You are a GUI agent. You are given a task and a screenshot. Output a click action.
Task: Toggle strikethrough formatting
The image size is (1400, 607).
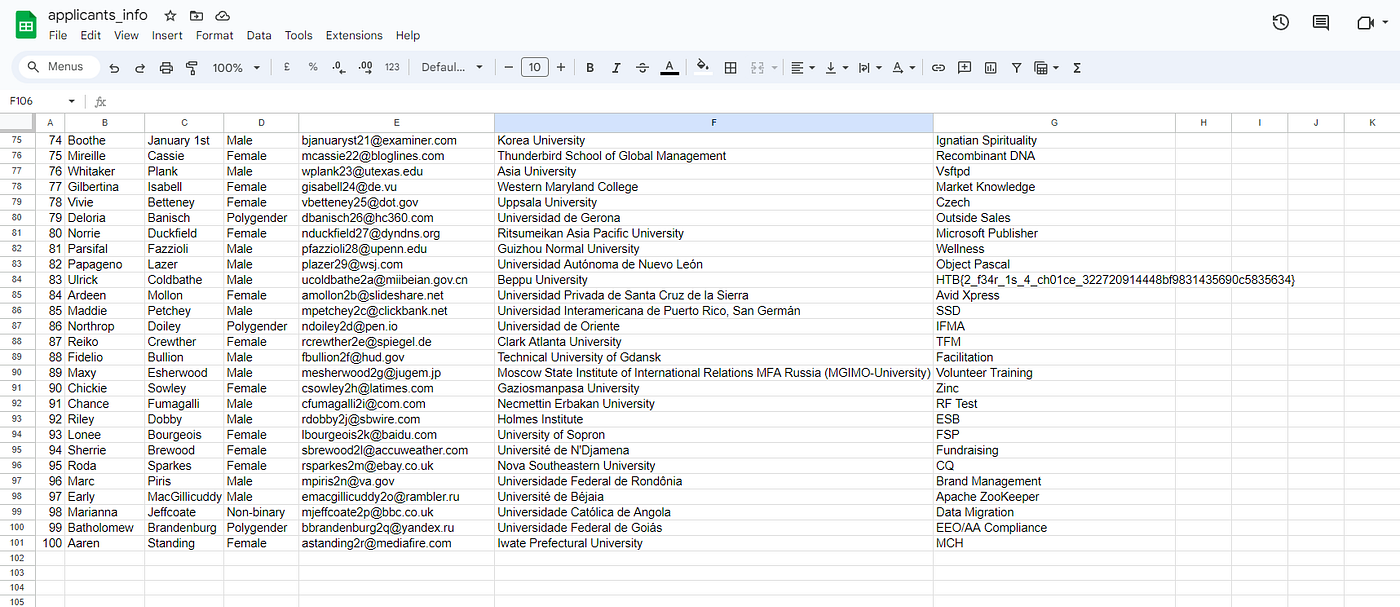642,68
